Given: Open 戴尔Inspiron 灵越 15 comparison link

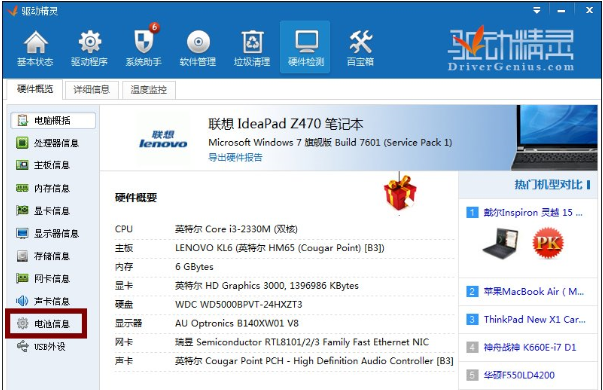Looking at the screenshot, I should (533, 213).
